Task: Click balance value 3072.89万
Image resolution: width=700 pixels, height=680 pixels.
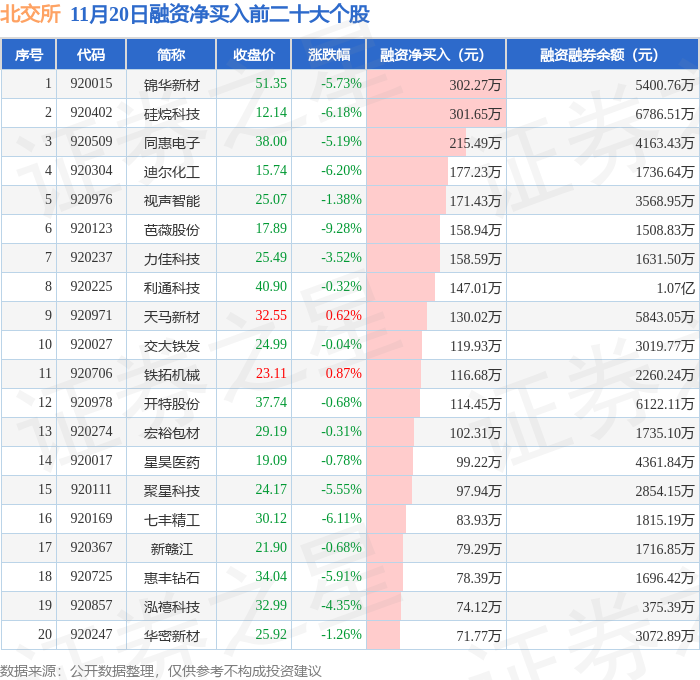Action: 665,636
